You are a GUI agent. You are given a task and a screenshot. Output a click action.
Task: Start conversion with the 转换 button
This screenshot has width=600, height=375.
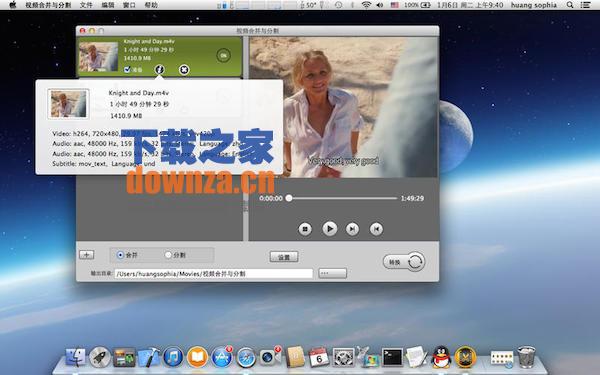tap(404, 262)
